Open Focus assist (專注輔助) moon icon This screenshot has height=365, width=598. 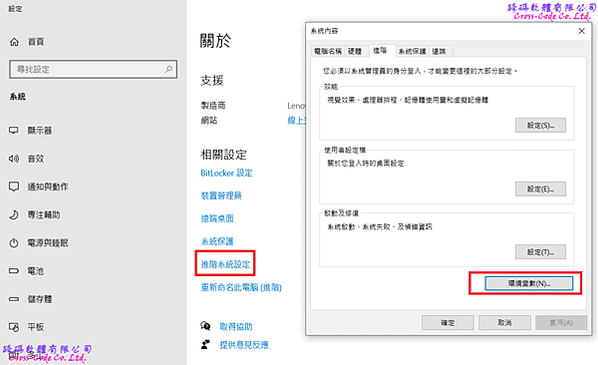(14, 215)
